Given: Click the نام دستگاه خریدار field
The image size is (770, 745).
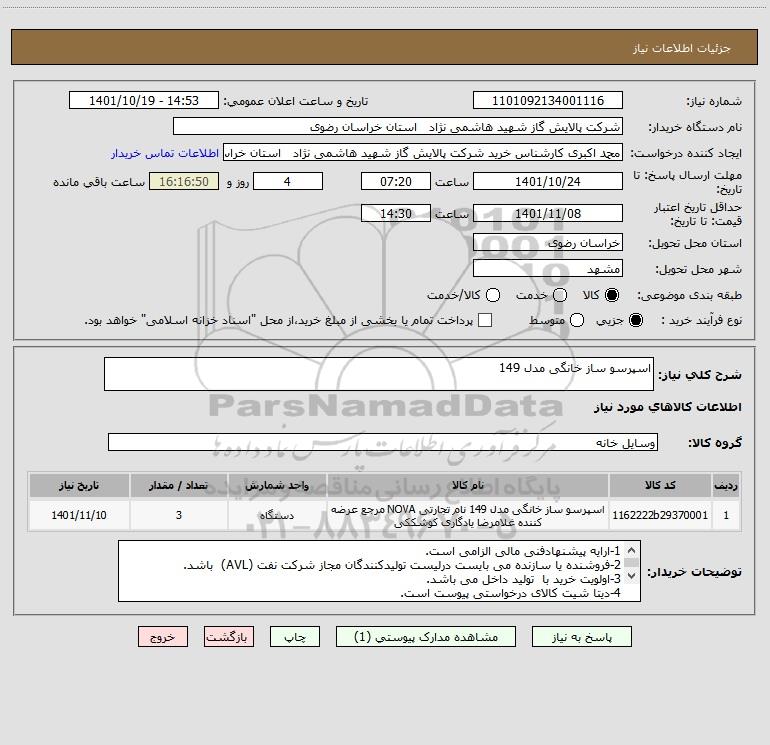Looking at the screenshot, I should click(x=398, y=127).
